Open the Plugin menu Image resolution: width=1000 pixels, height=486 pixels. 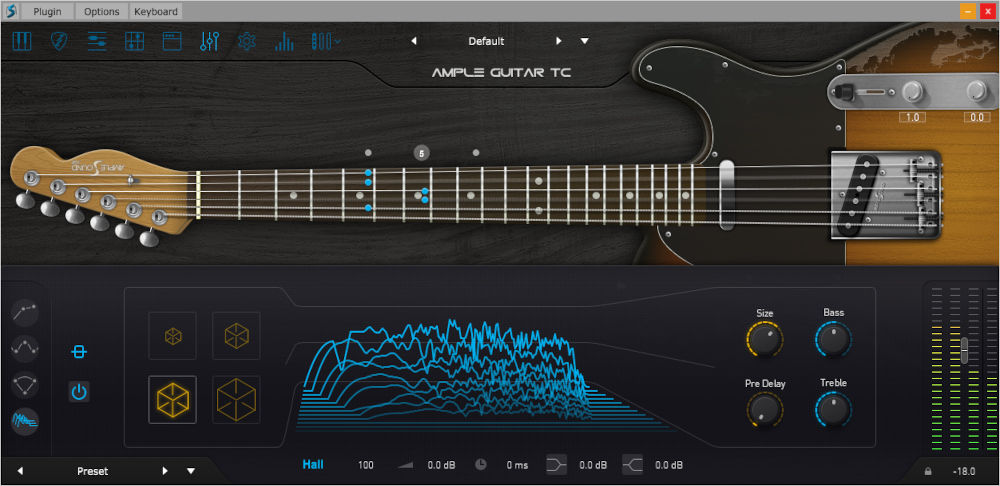coord(47,11)
